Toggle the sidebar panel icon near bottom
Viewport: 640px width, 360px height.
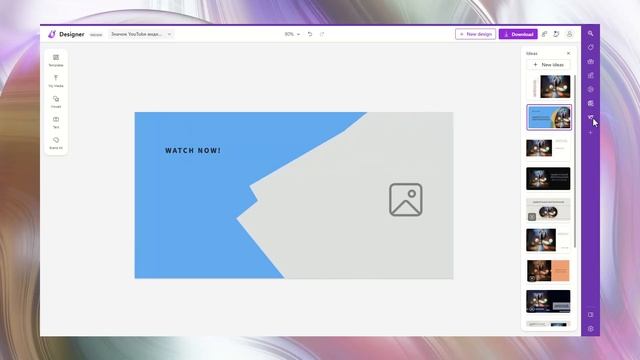pyautogui.click(x=591, y=315)
